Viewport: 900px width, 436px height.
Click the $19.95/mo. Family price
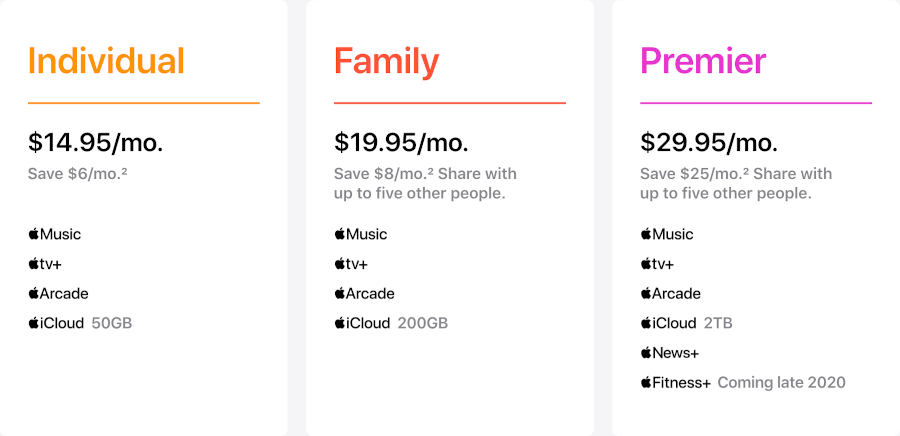pos(401,142)
